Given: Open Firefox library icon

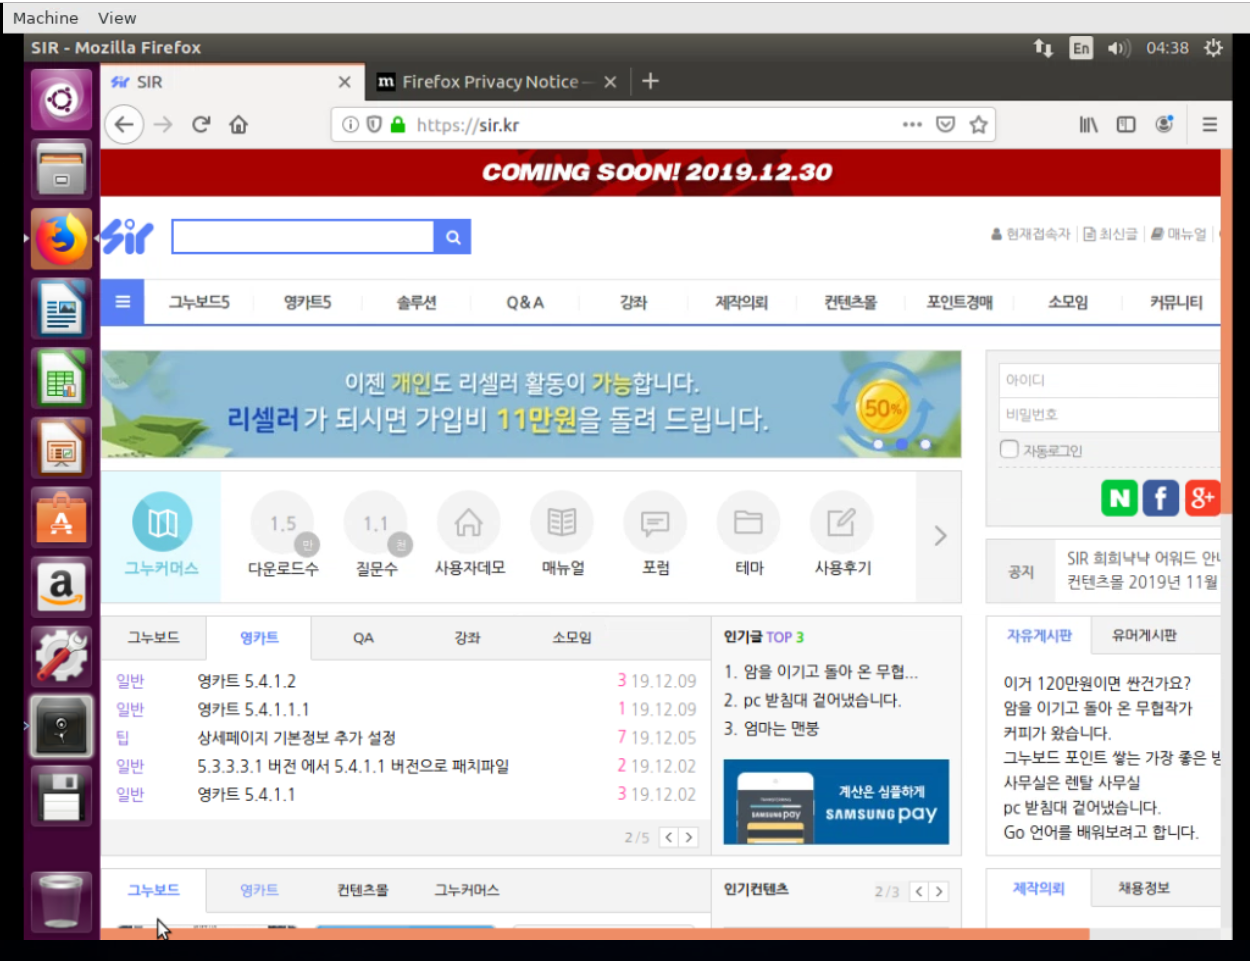Looking at the screenshot, I should tap(1088, 124).
